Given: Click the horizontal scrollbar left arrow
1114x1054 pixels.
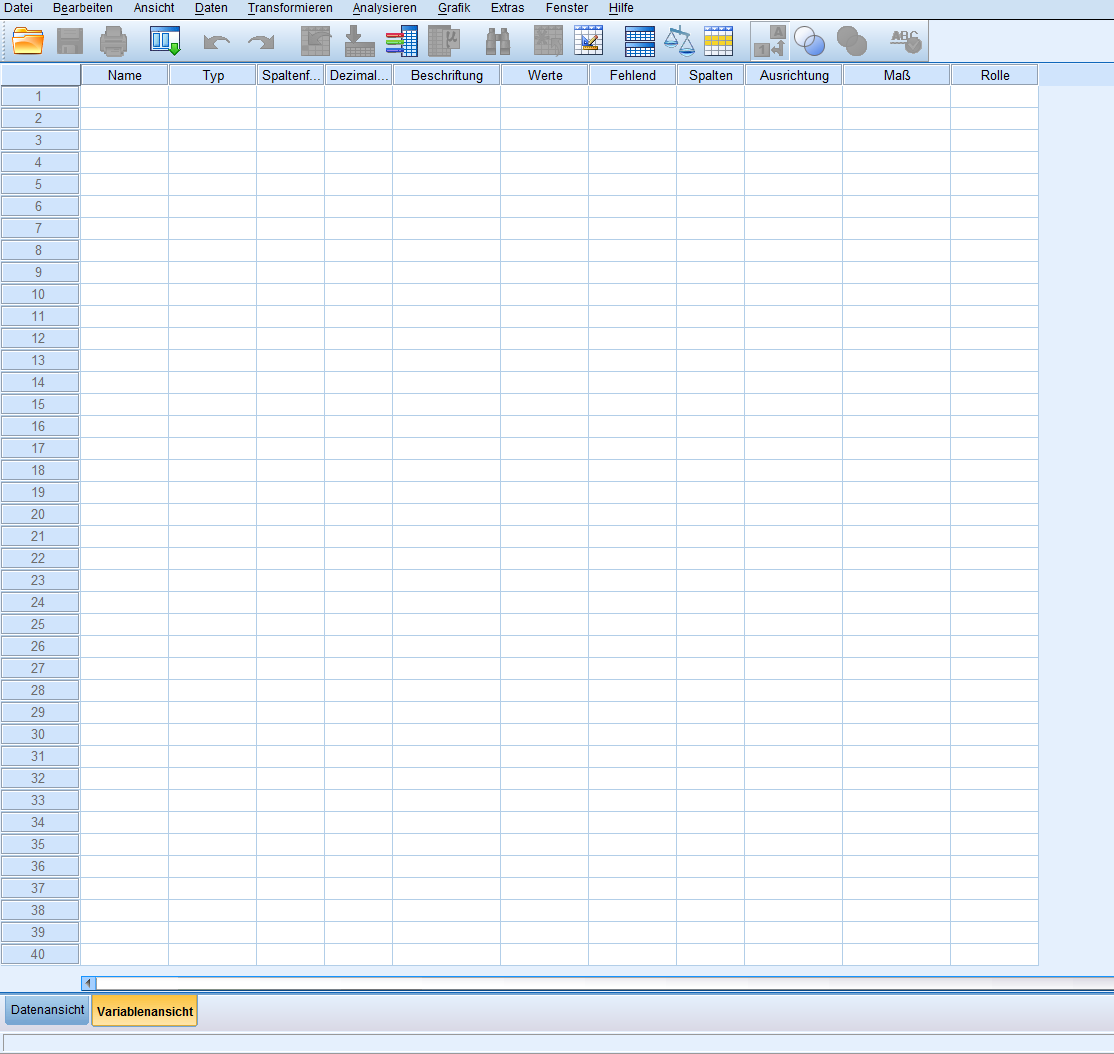Looking at the screenshot, I should [88, 983].
